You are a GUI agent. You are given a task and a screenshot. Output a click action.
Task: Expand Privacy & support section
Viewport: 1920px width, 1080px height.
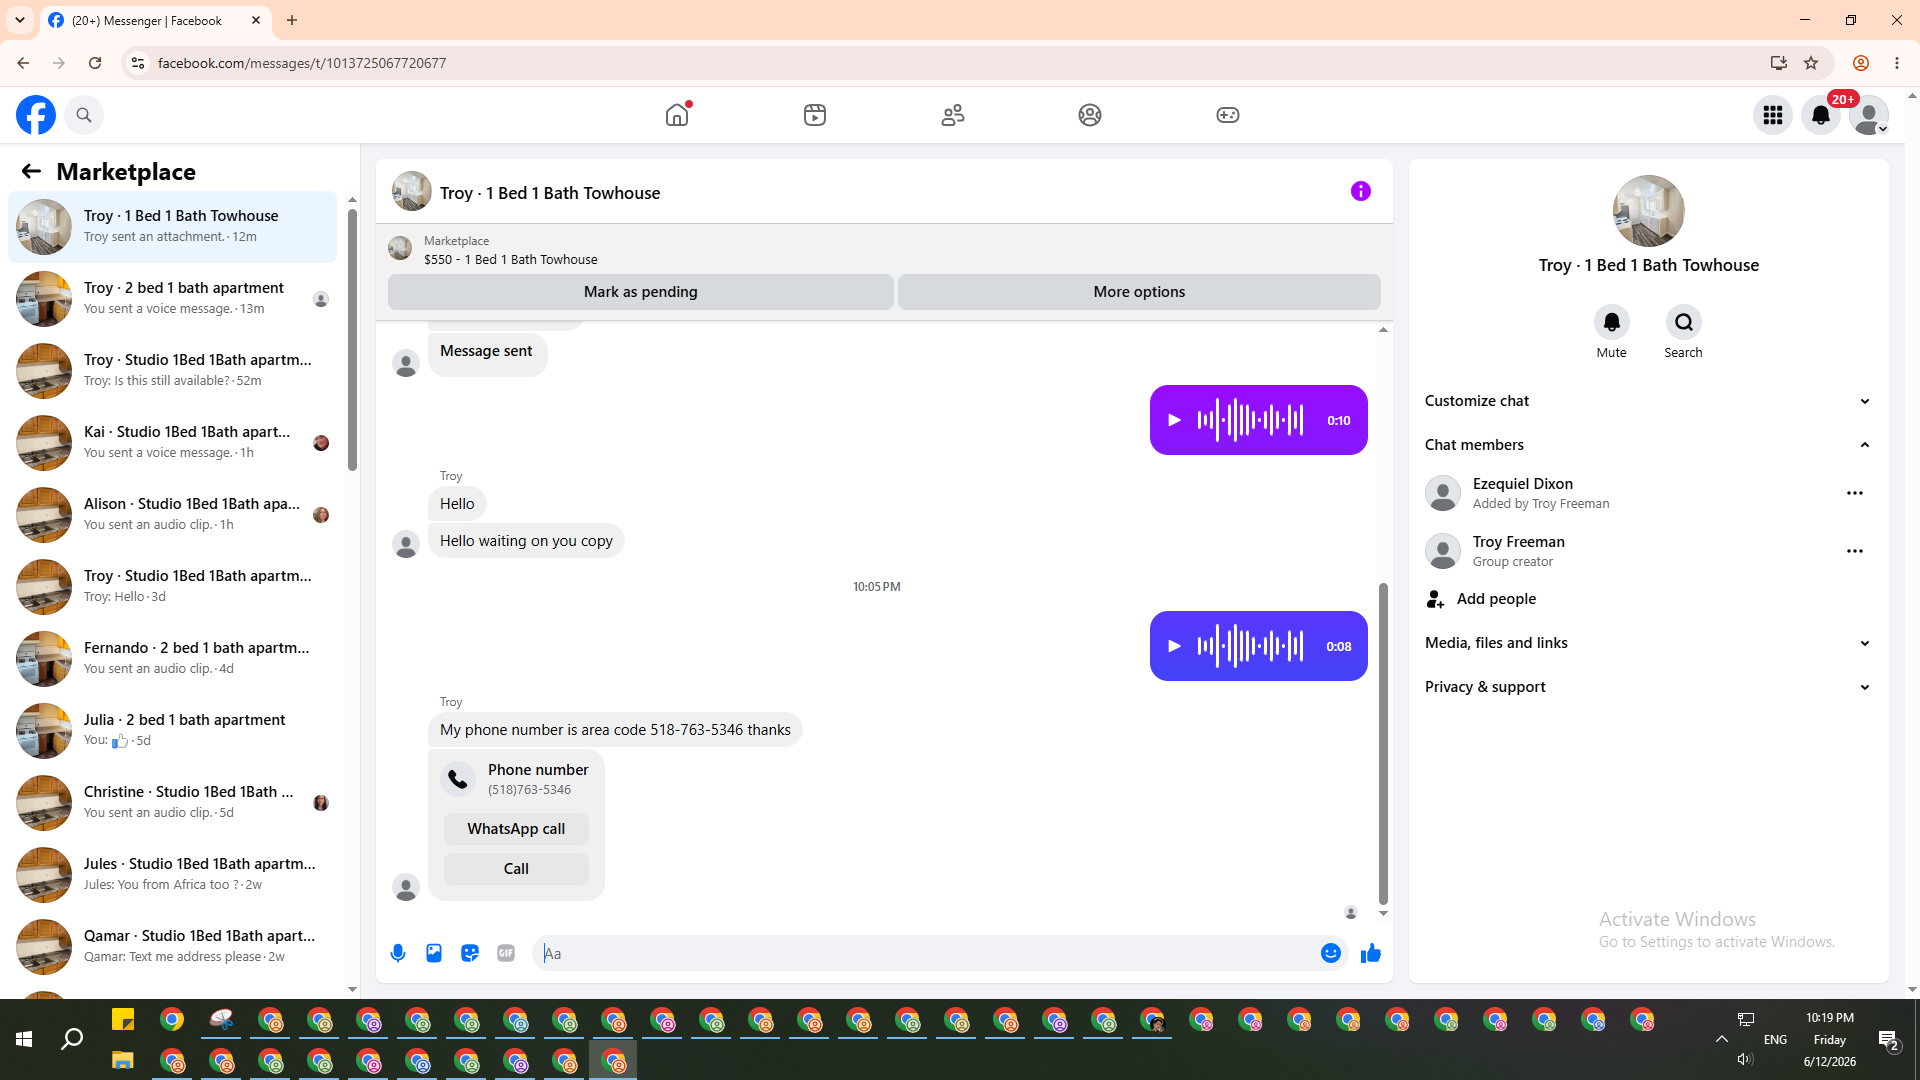click(x=1648, y=687)
